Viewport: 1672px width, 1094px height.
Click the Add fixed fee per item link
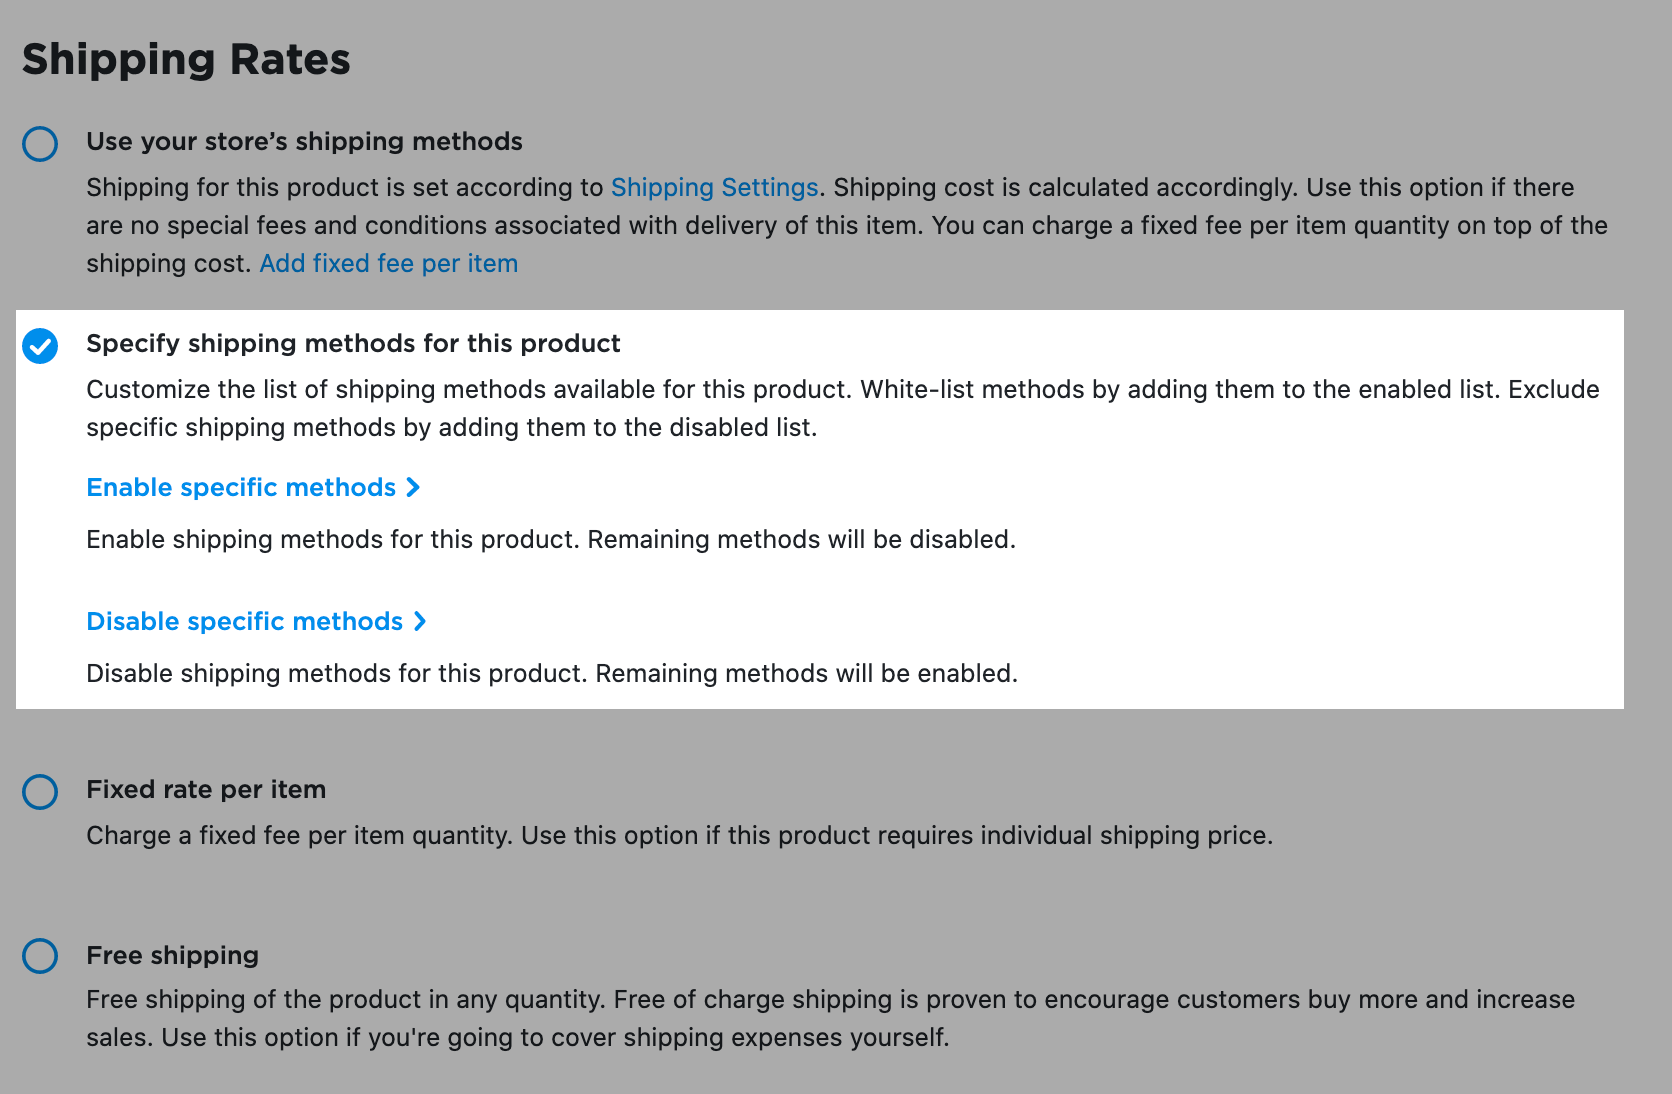pos(388,264)
